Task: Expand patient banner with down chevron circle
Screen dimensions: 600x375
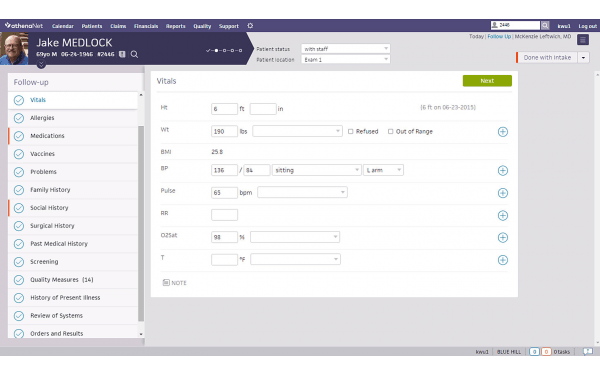Action: (x=41, y=65)
